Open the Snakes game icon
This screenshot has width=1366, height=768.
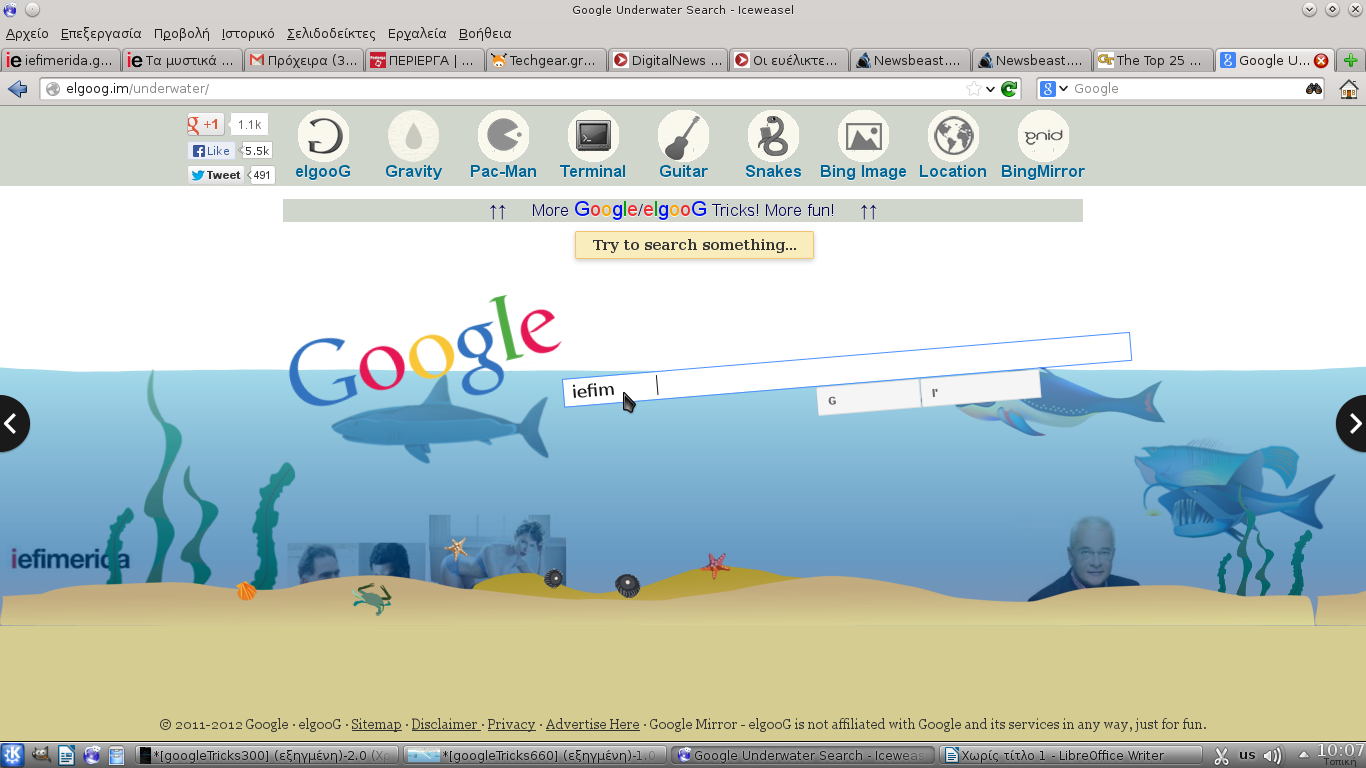tap(773, 136)
